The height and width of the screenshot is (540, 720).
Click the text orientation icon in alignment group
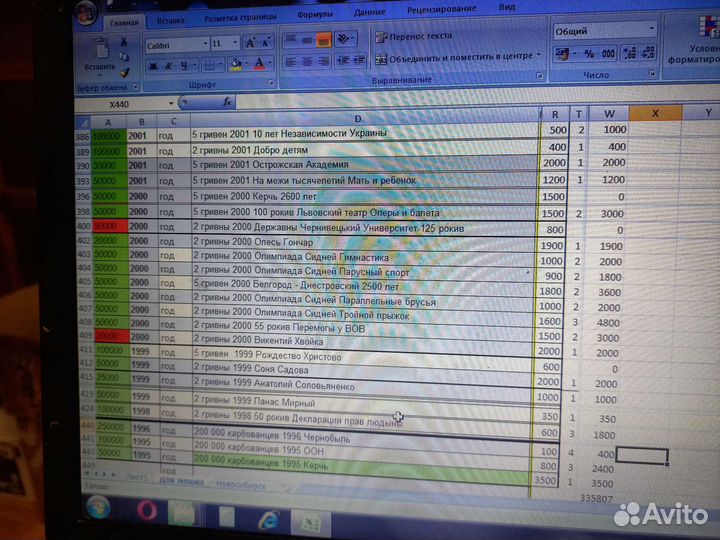[344, 39]
